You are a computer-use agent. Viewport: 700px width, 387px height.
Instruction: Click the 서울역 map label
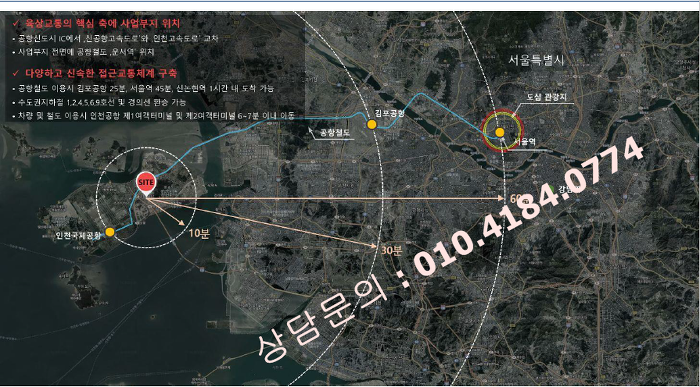525,142
